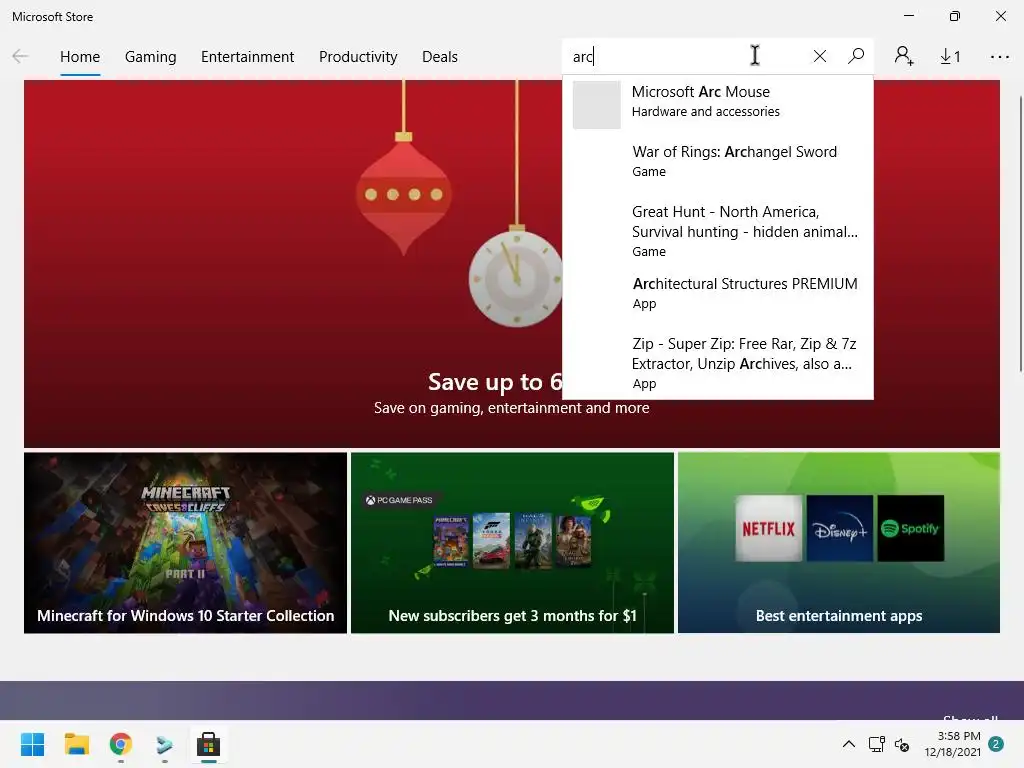The image size is (1024, 768).
Task: Open the Best entertainment apps tile
Action: click(839, 543)
